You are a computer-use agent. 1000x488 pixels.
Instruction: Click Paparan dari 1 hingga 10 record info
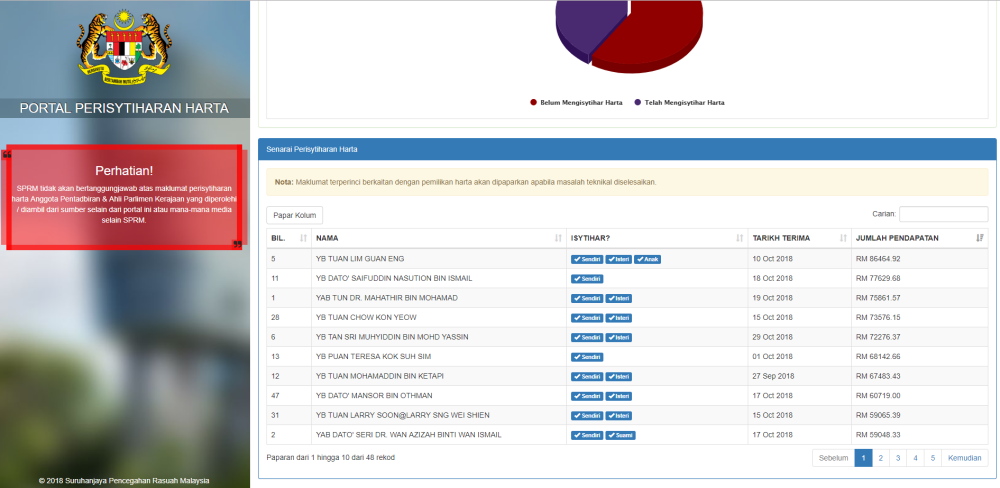coord(331,457)
